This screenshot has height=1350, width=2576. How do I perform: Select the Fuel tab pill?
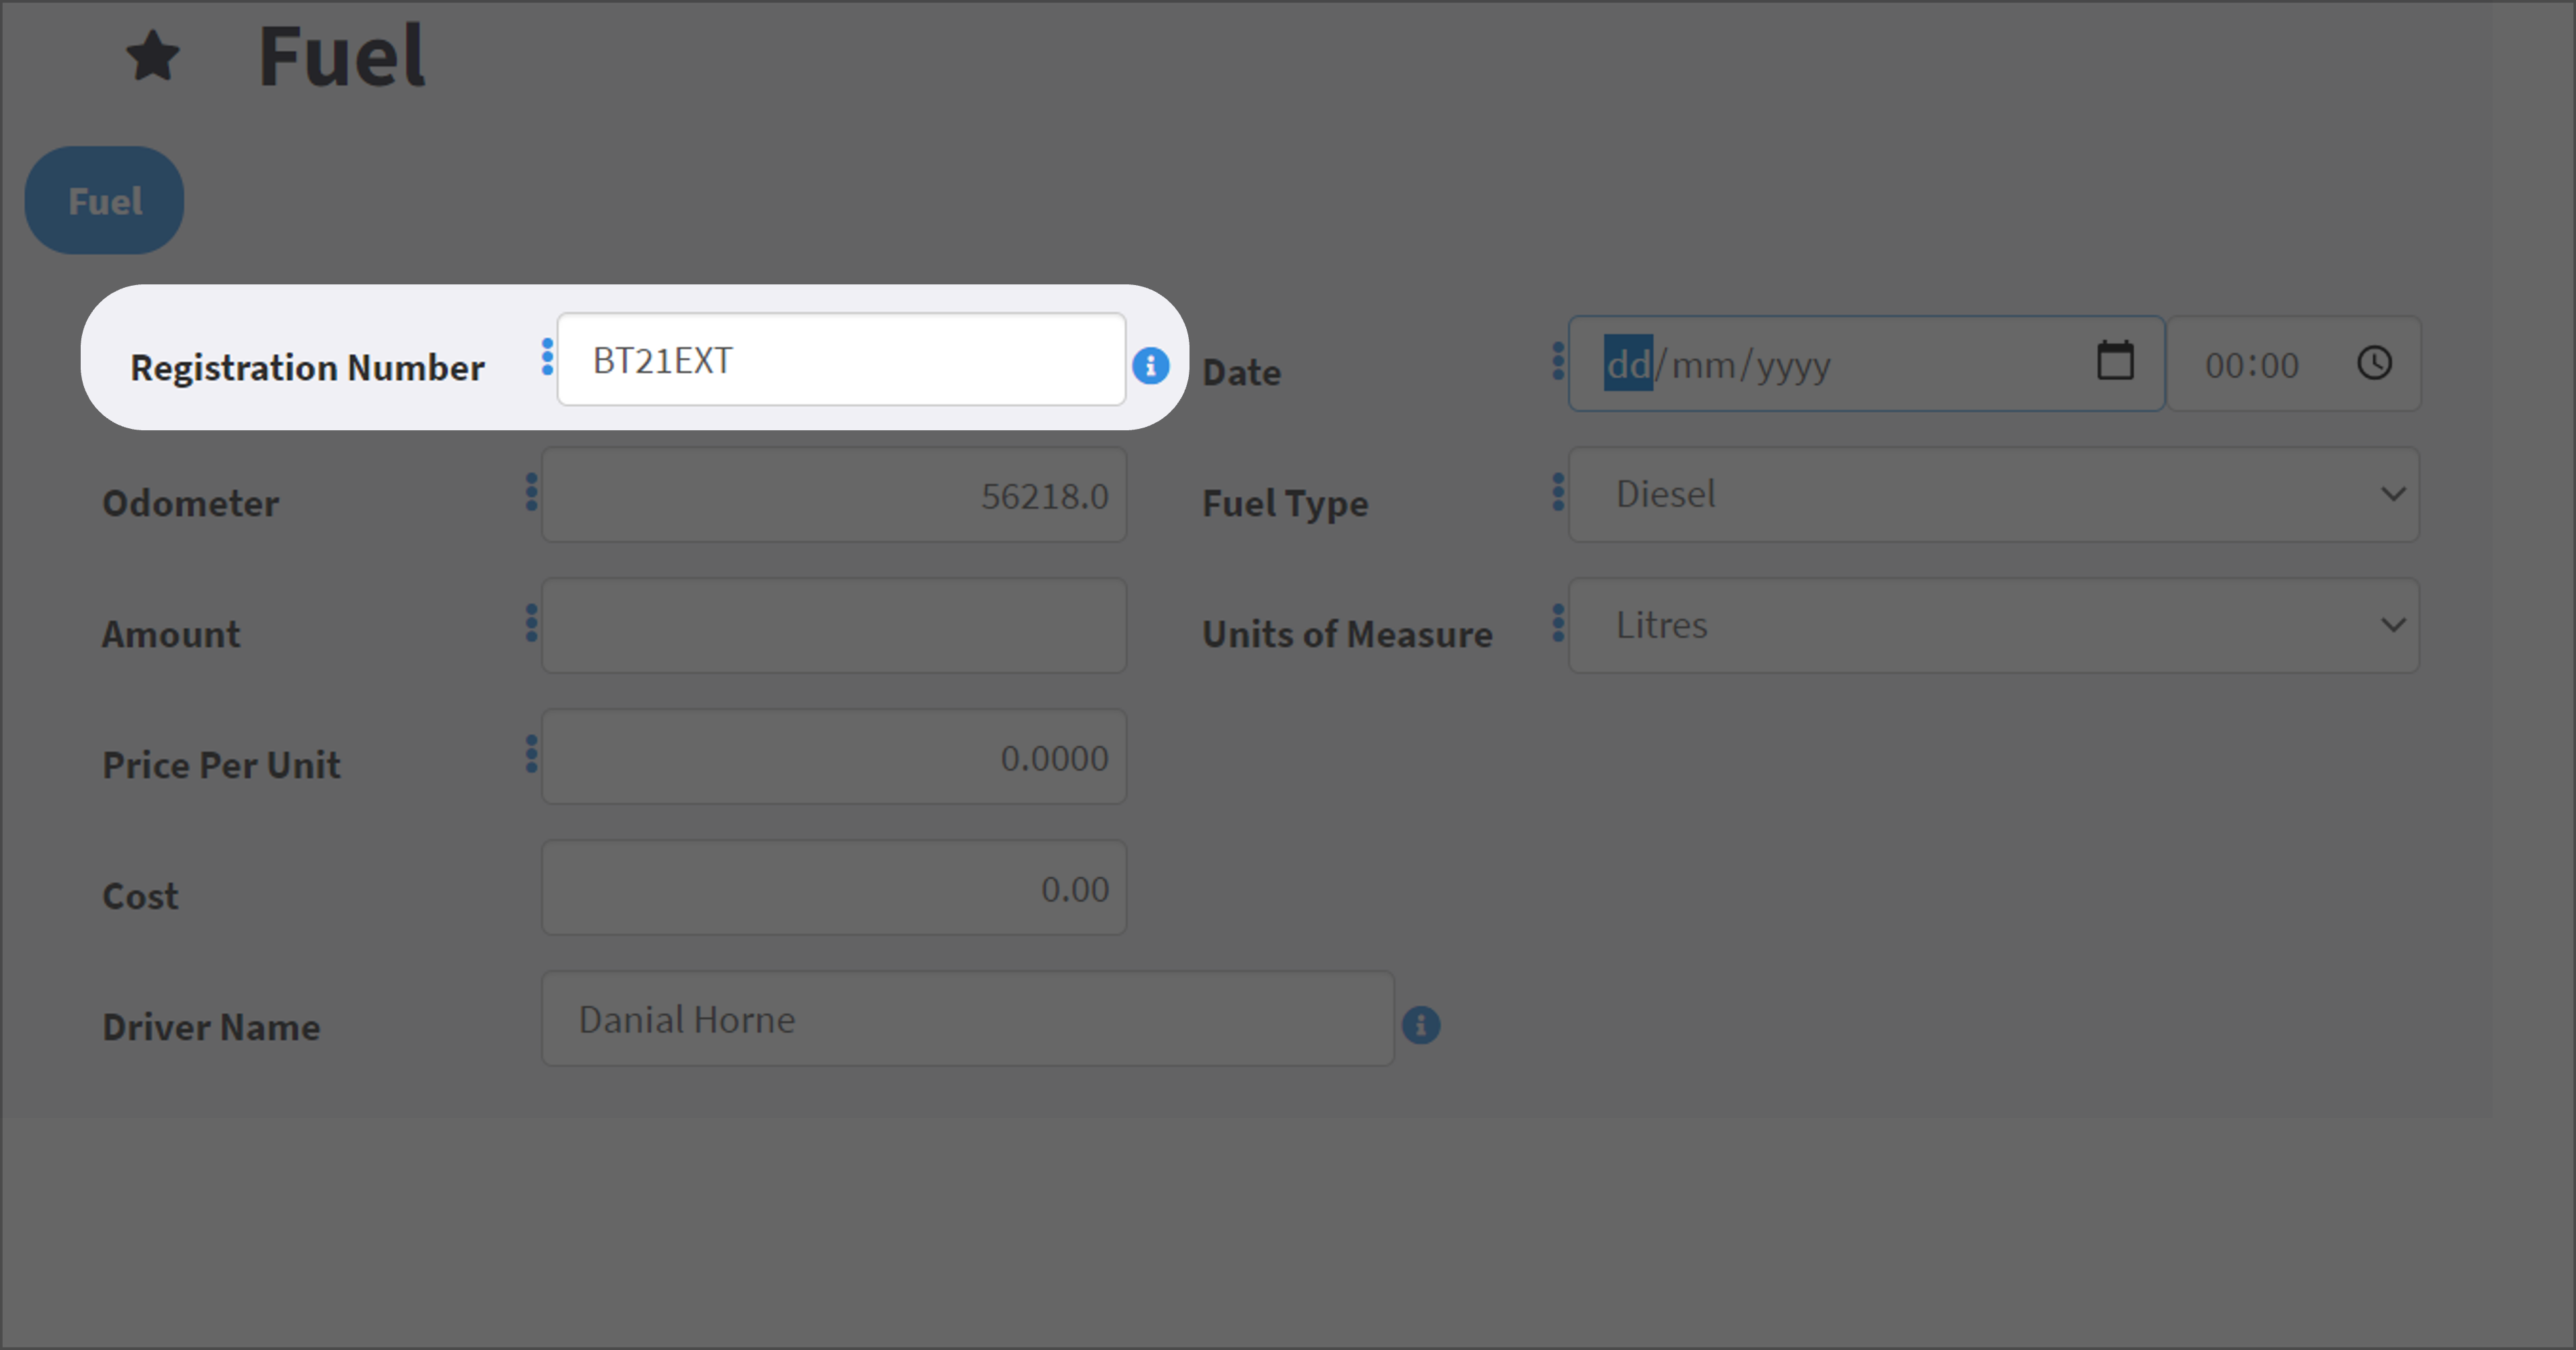click(105, 201)
